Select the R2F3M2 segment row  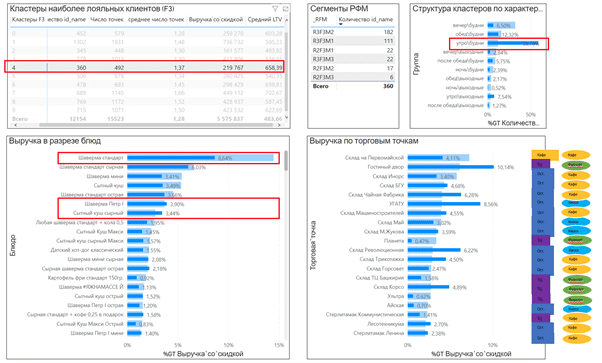coord(353,68)
